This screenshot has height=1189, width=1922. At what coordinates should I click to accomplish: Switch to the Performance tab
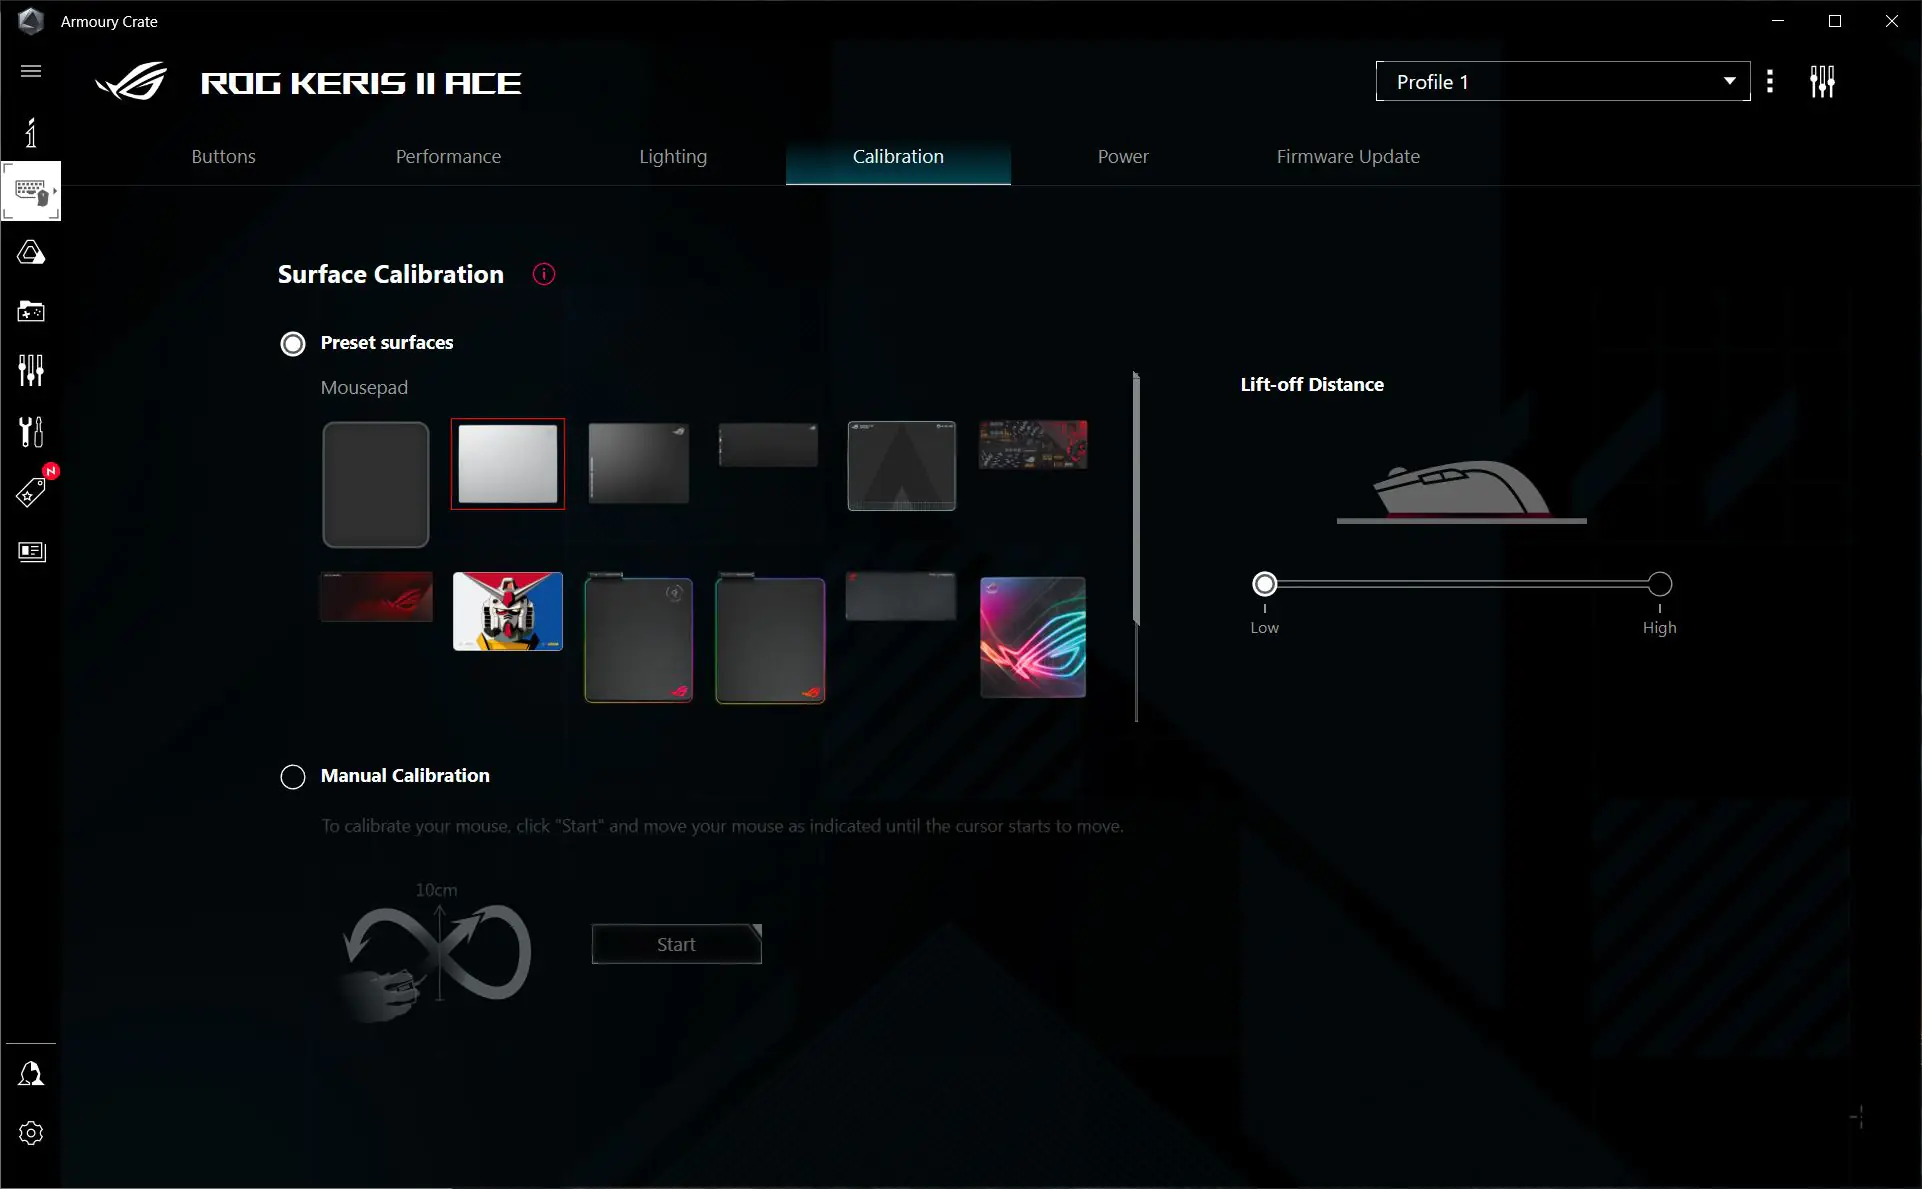(x=448, y=156)
